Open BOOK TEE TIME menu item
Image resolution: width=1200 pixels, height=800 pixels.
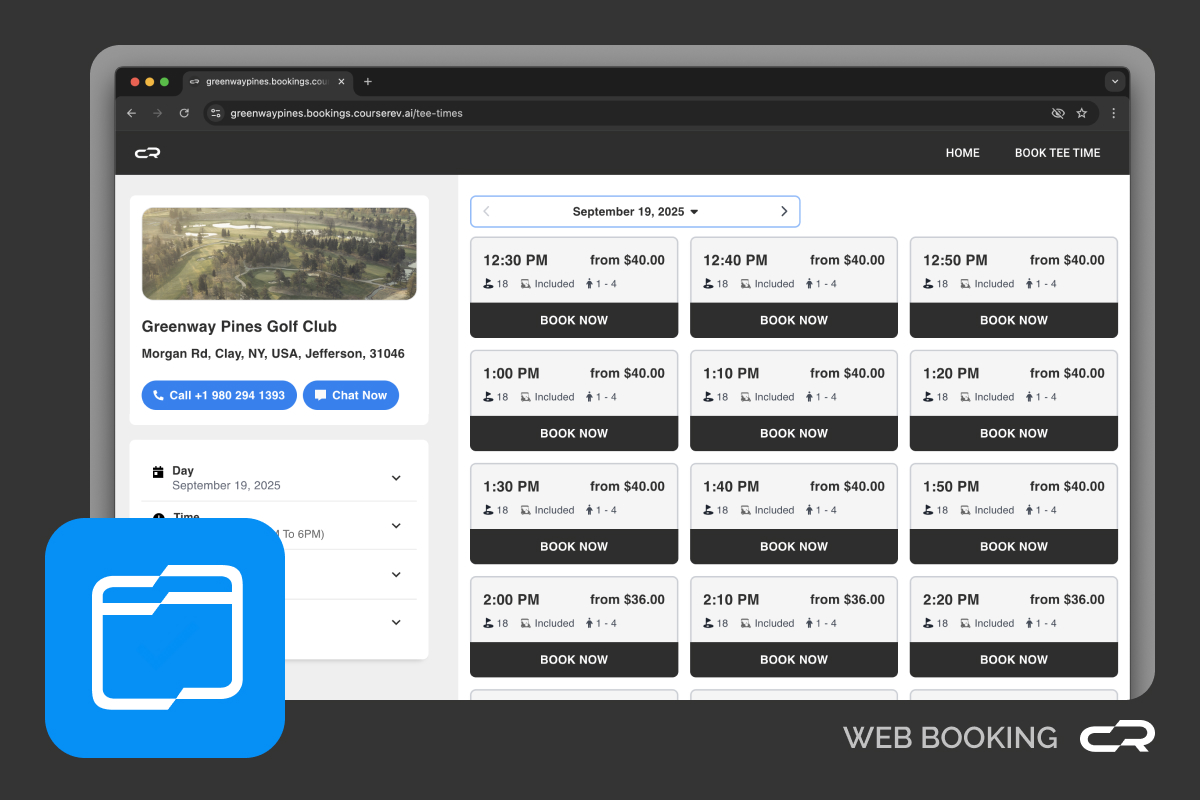coord(1057,153)
